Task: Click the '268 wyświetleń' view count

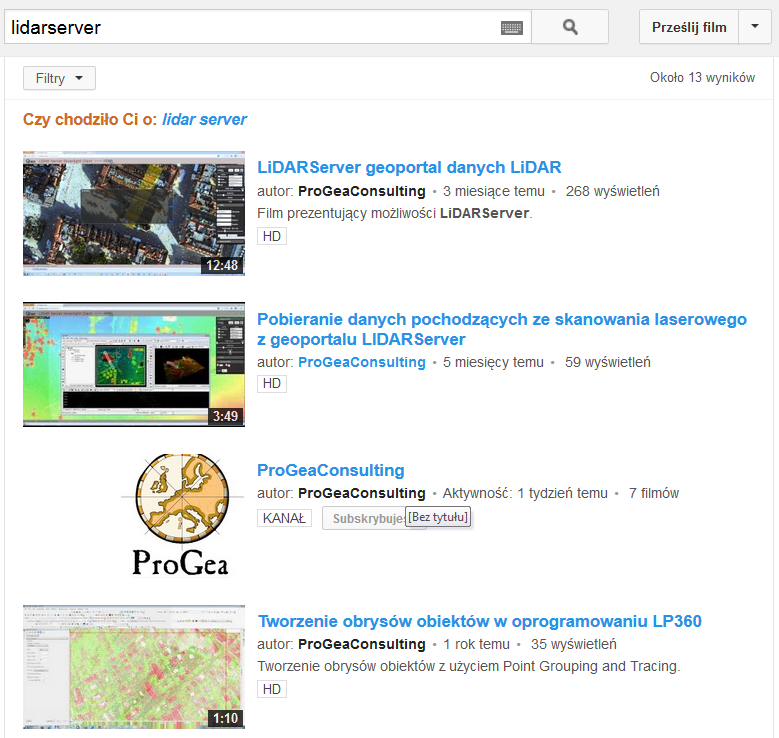Action: coord(613,191)
